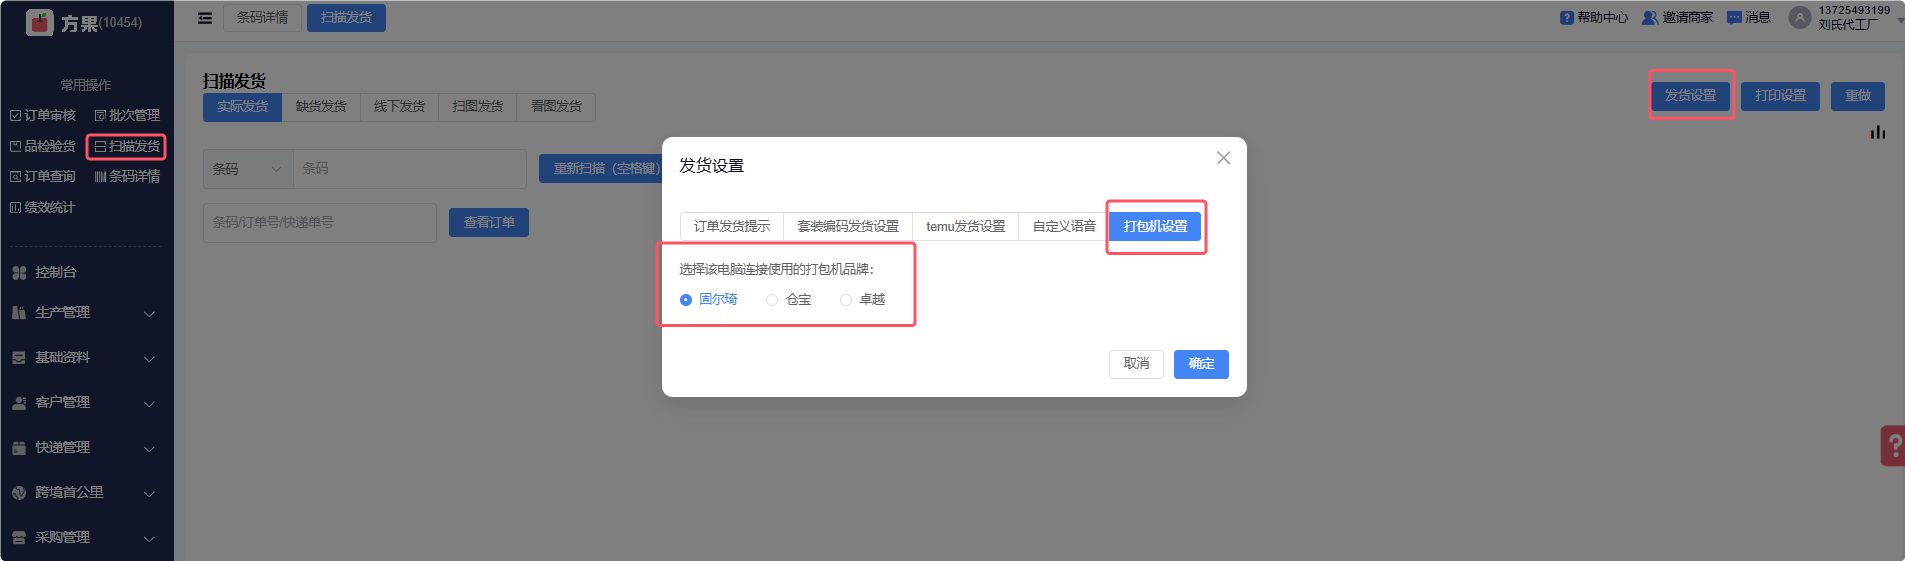Open the 扫描发货 page tab in header

[x=346, y=18]
